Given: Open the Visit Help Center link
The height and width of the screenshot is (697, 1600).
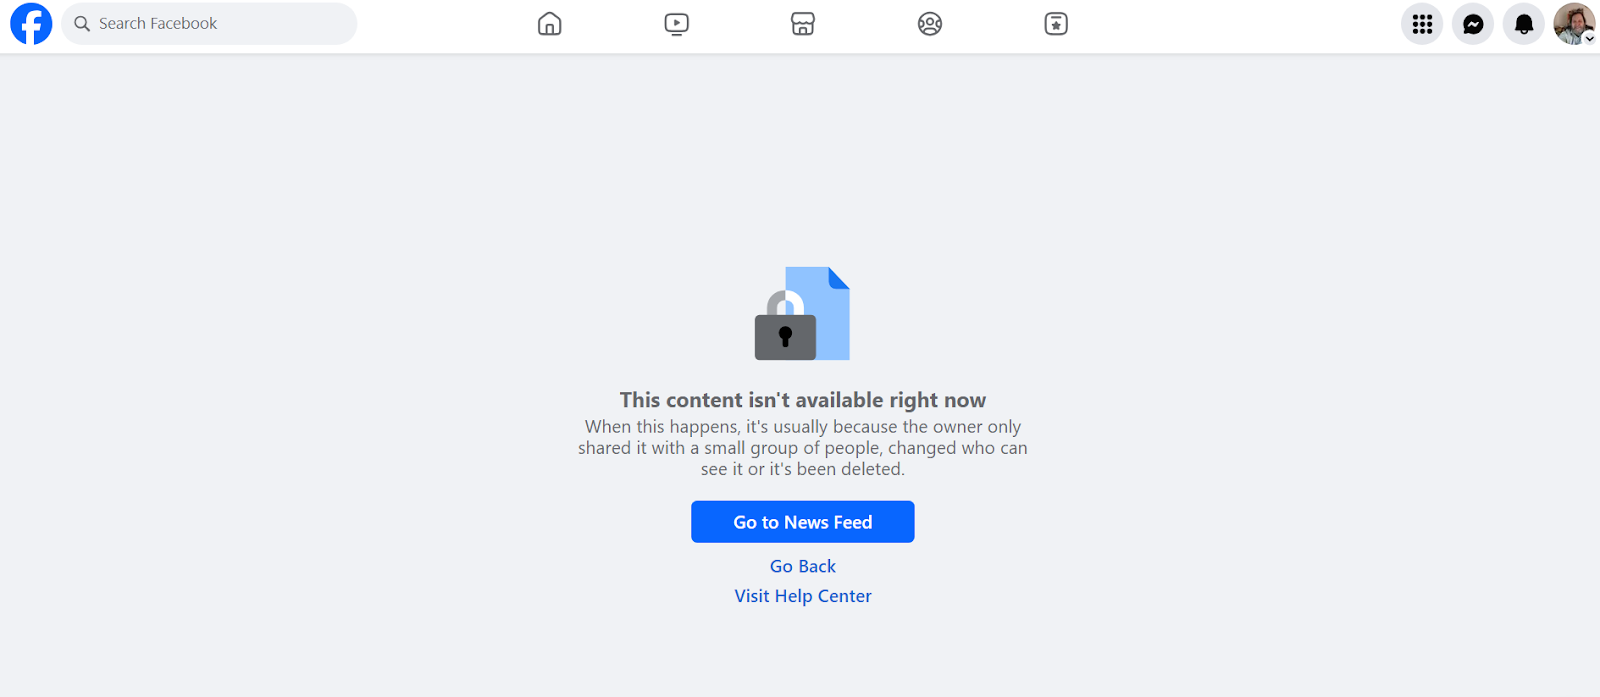Looking at the screenshot, I should (803, 596).
